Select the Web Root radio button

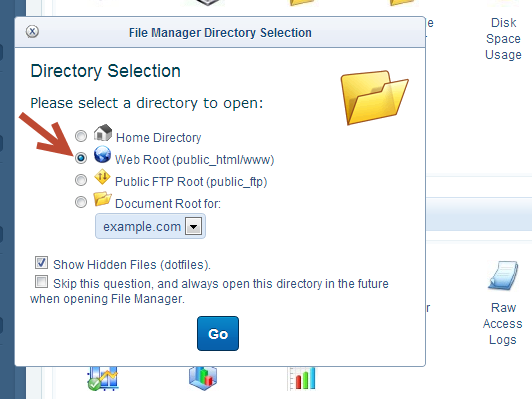click(81, 158)
